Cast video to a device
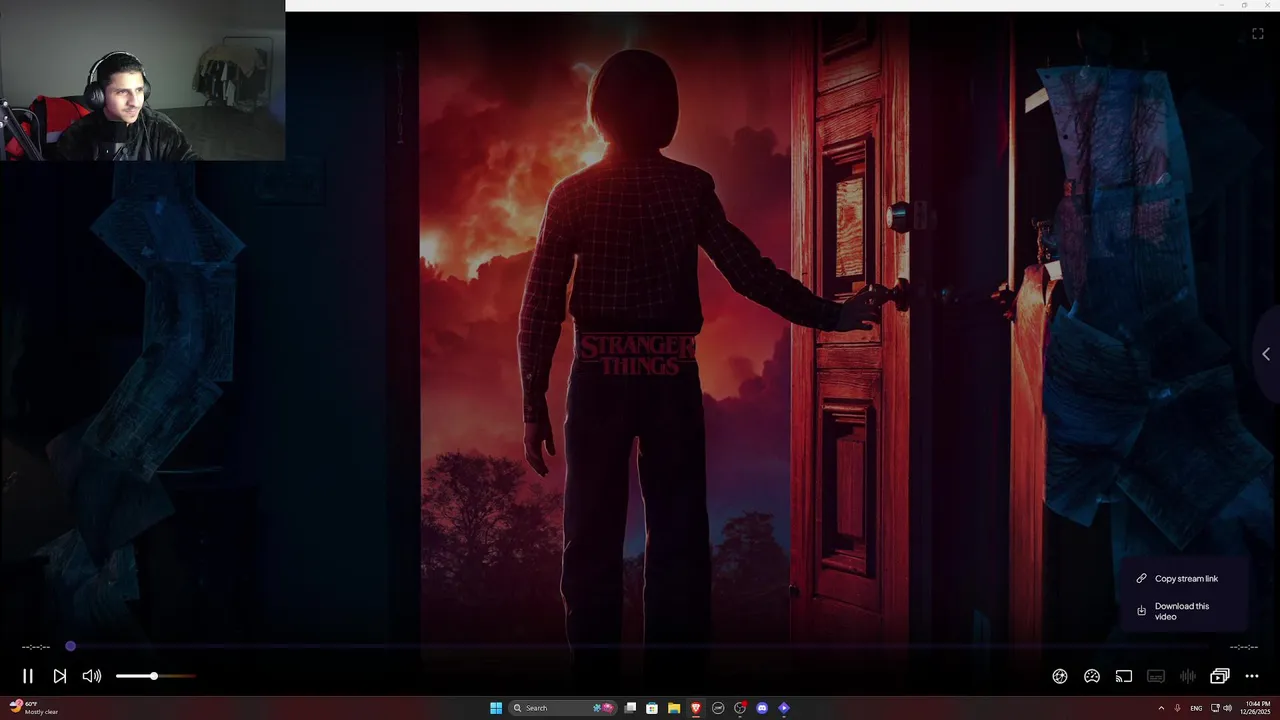The image size is (1280, 720). tap(1124, 676)
